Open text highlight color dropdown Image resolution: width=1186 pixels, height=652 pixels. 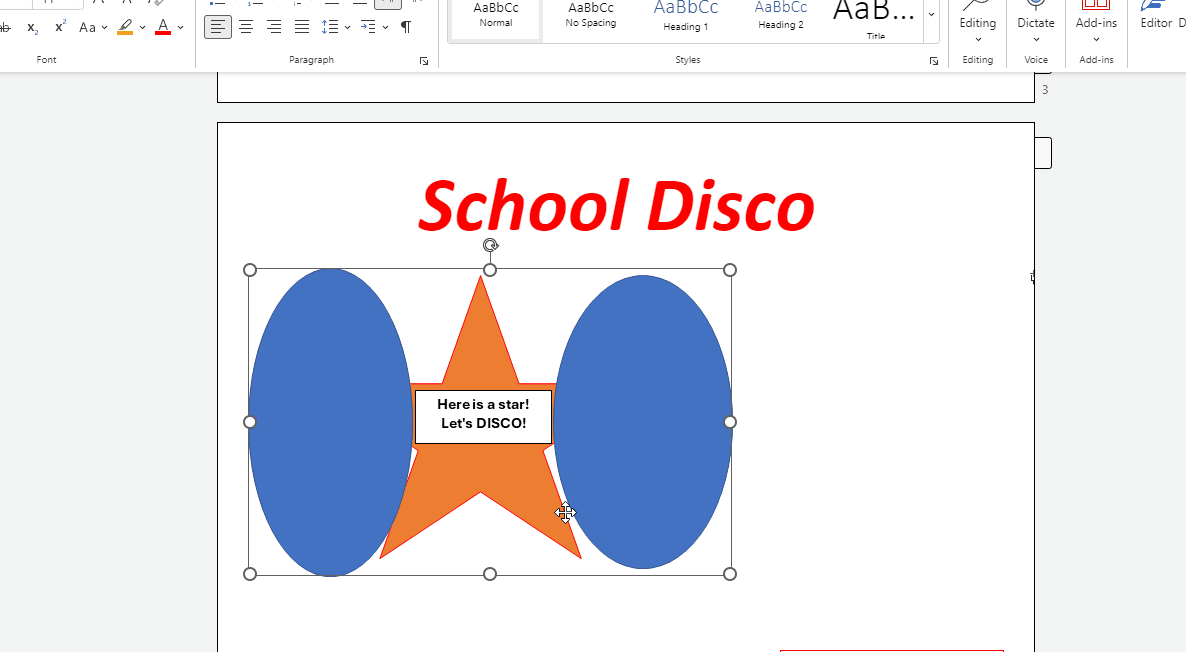(x=142, y=27)
